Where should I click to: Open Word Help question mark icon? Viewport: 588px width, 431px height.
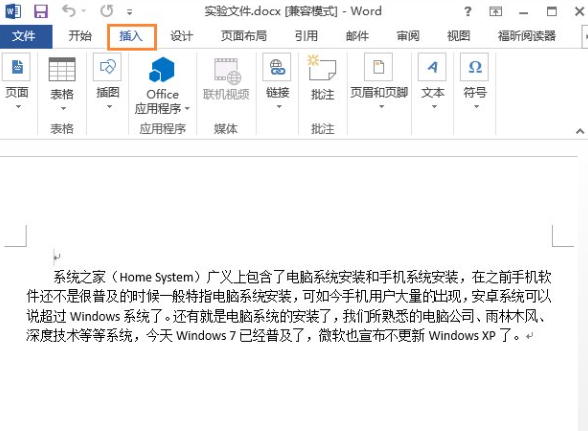468,12
